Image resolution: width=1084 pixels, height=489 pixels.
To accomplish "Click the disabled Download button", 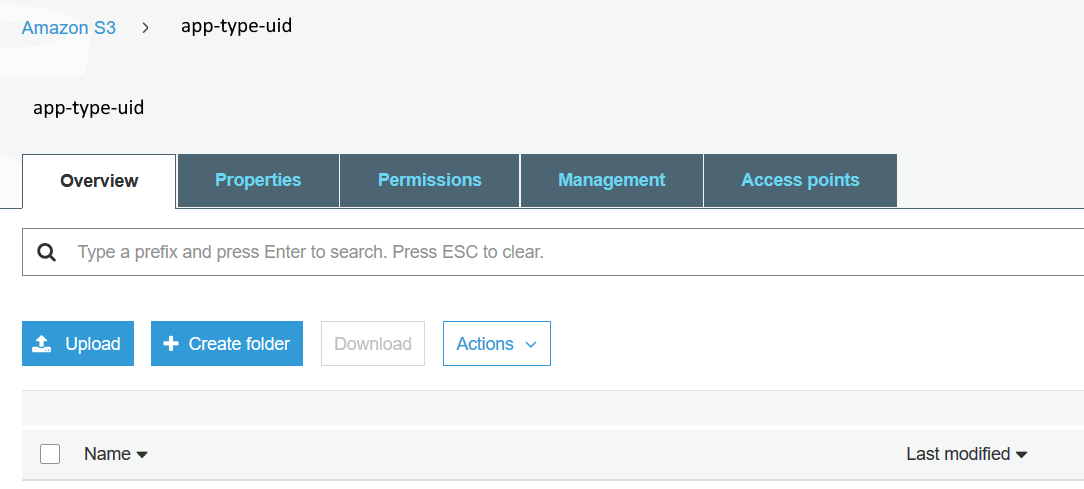I will click(x=373, y=344).
